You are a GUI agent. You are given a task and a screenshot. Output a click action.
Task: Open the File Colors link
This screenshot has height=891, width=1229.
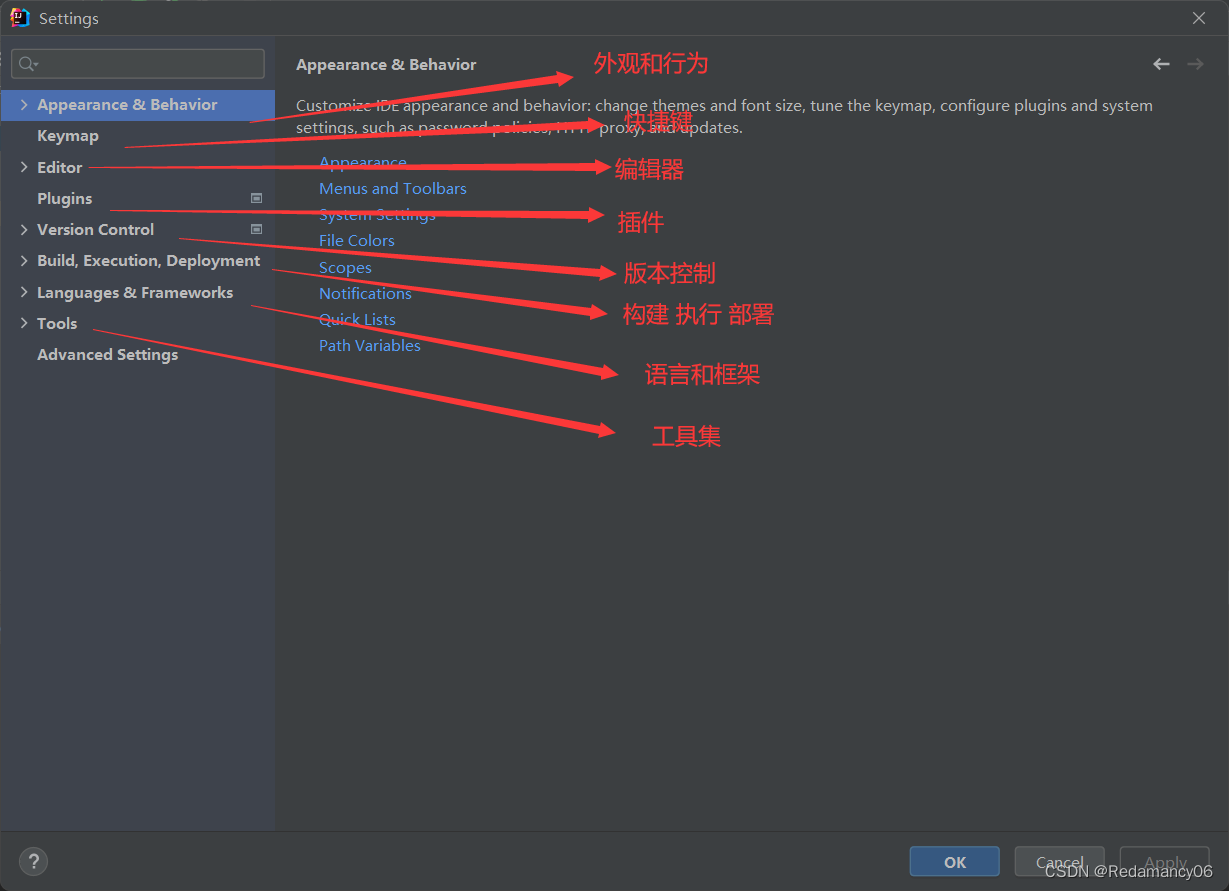pyautogui.click(x=357, y=240)
